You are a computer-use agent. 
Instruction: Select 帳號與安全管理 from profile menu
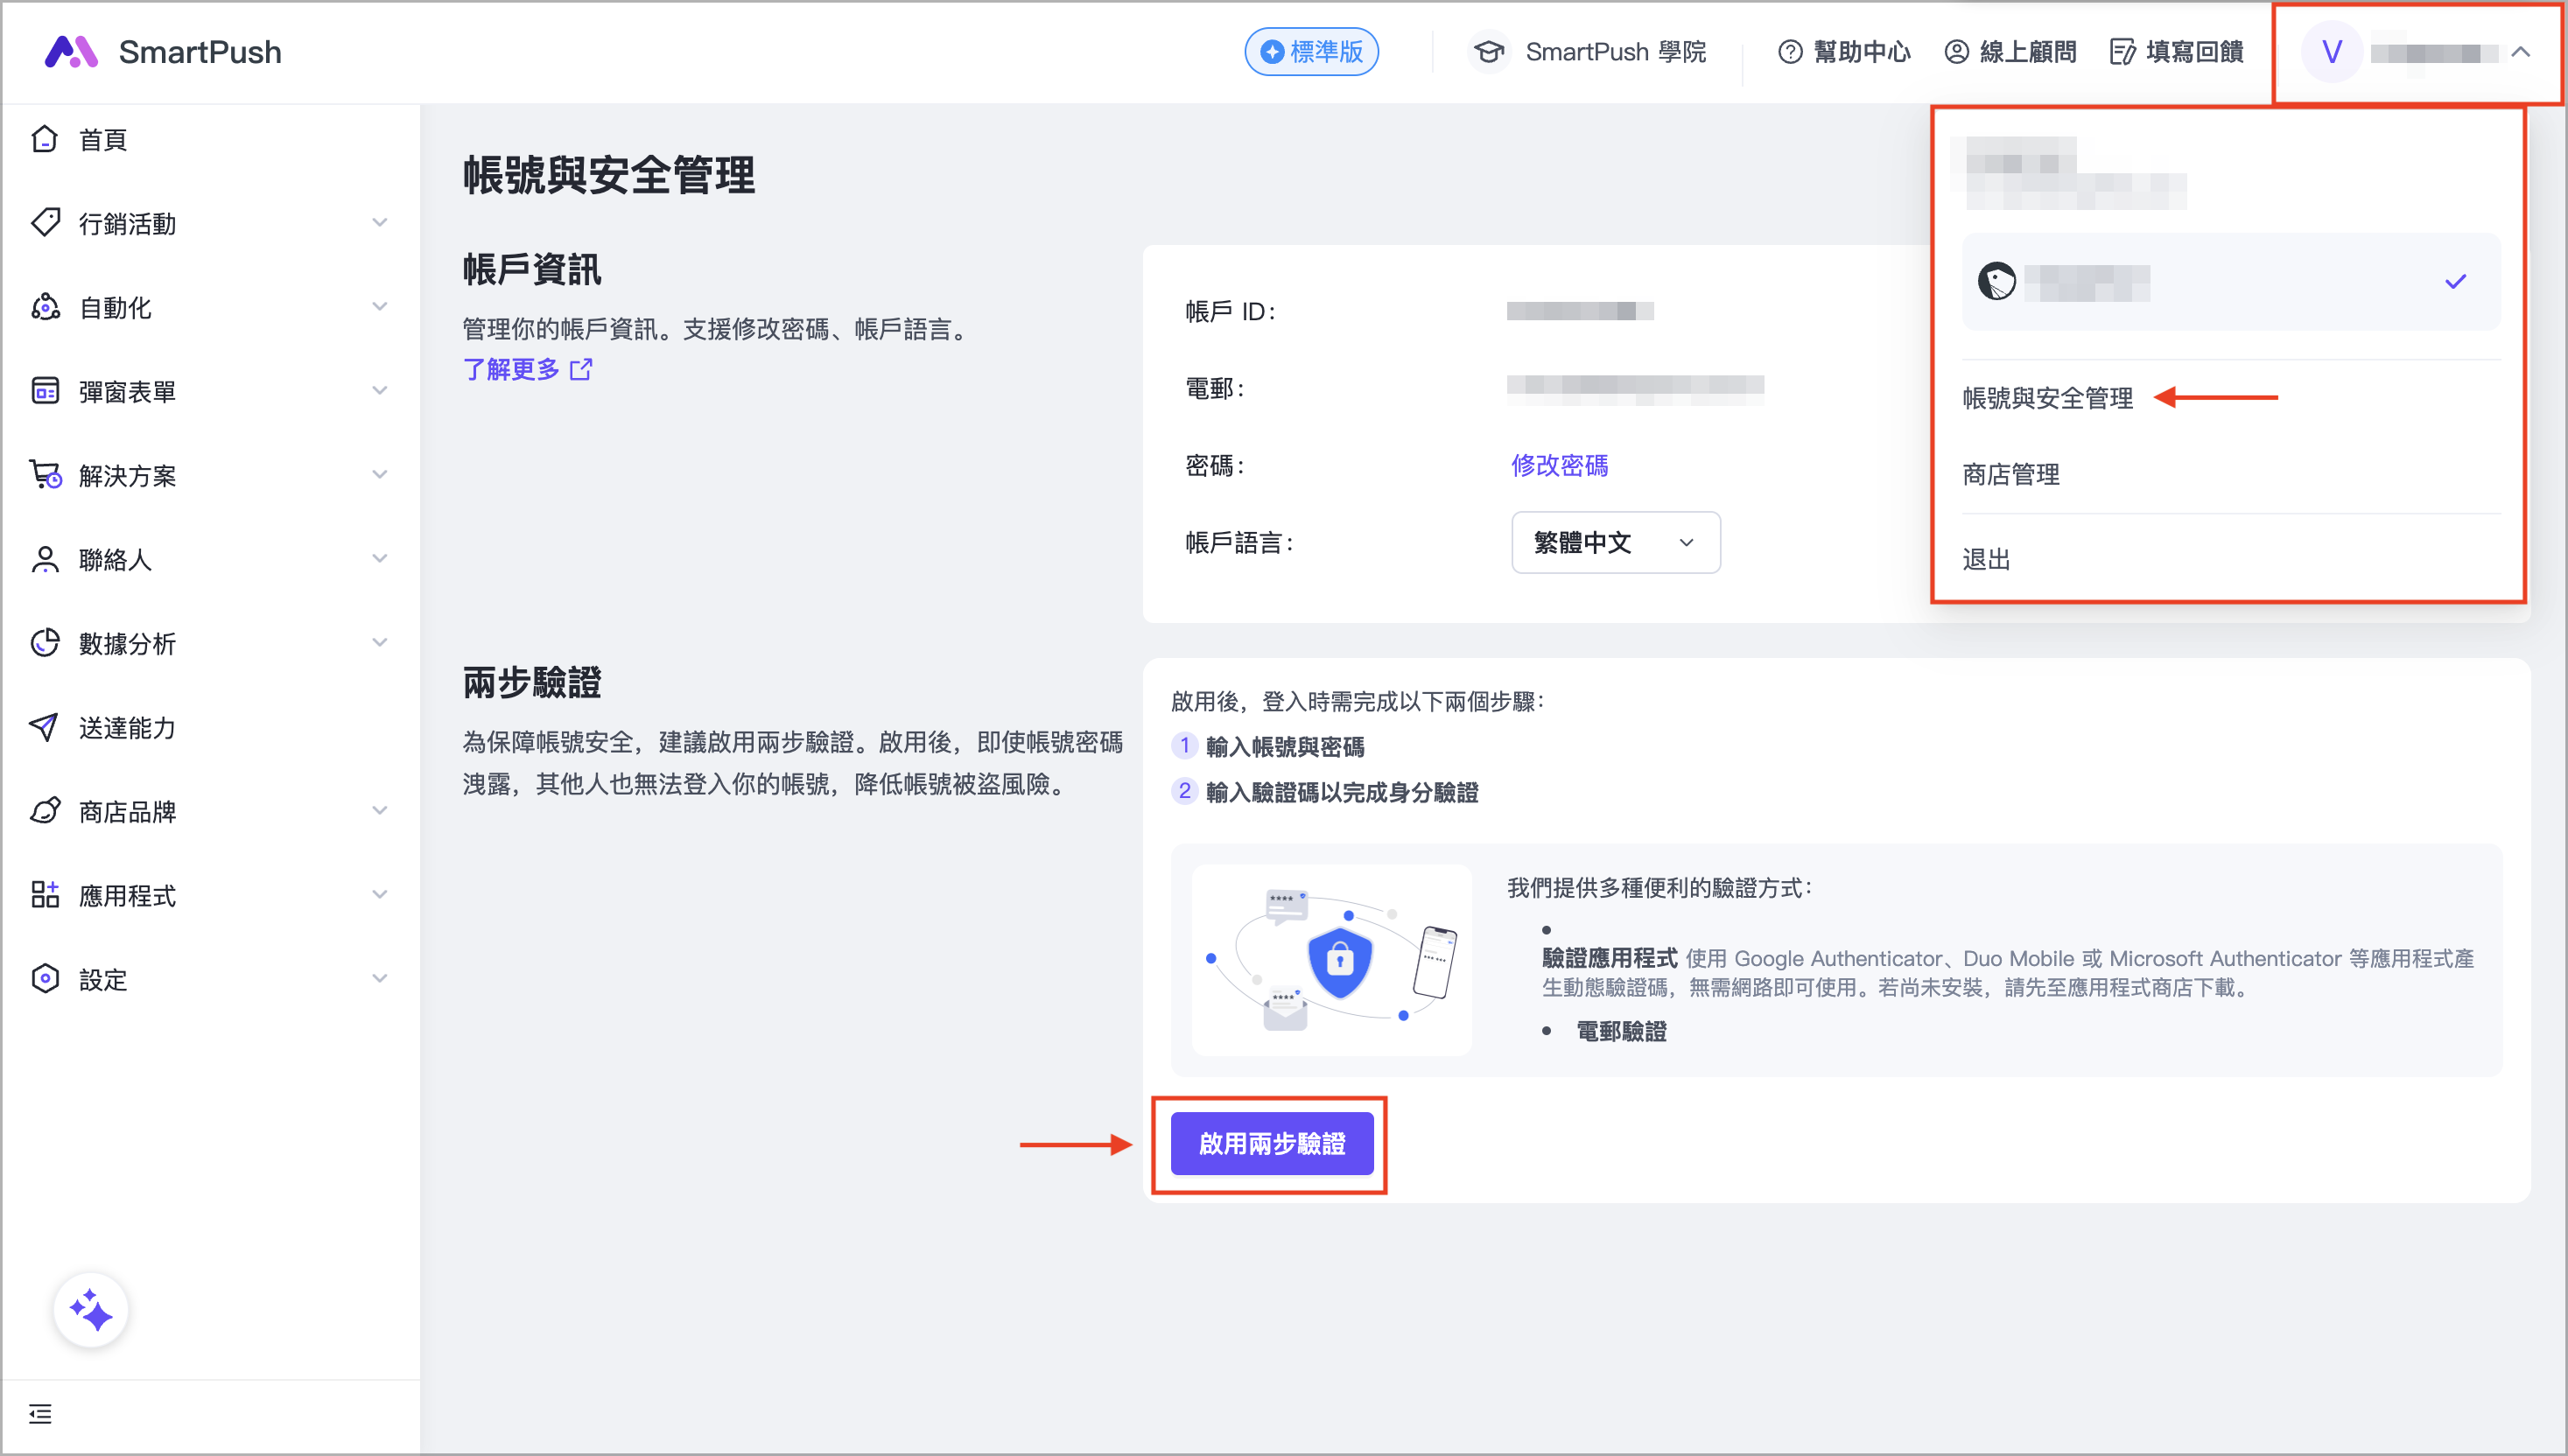(x=2047, y=398)
